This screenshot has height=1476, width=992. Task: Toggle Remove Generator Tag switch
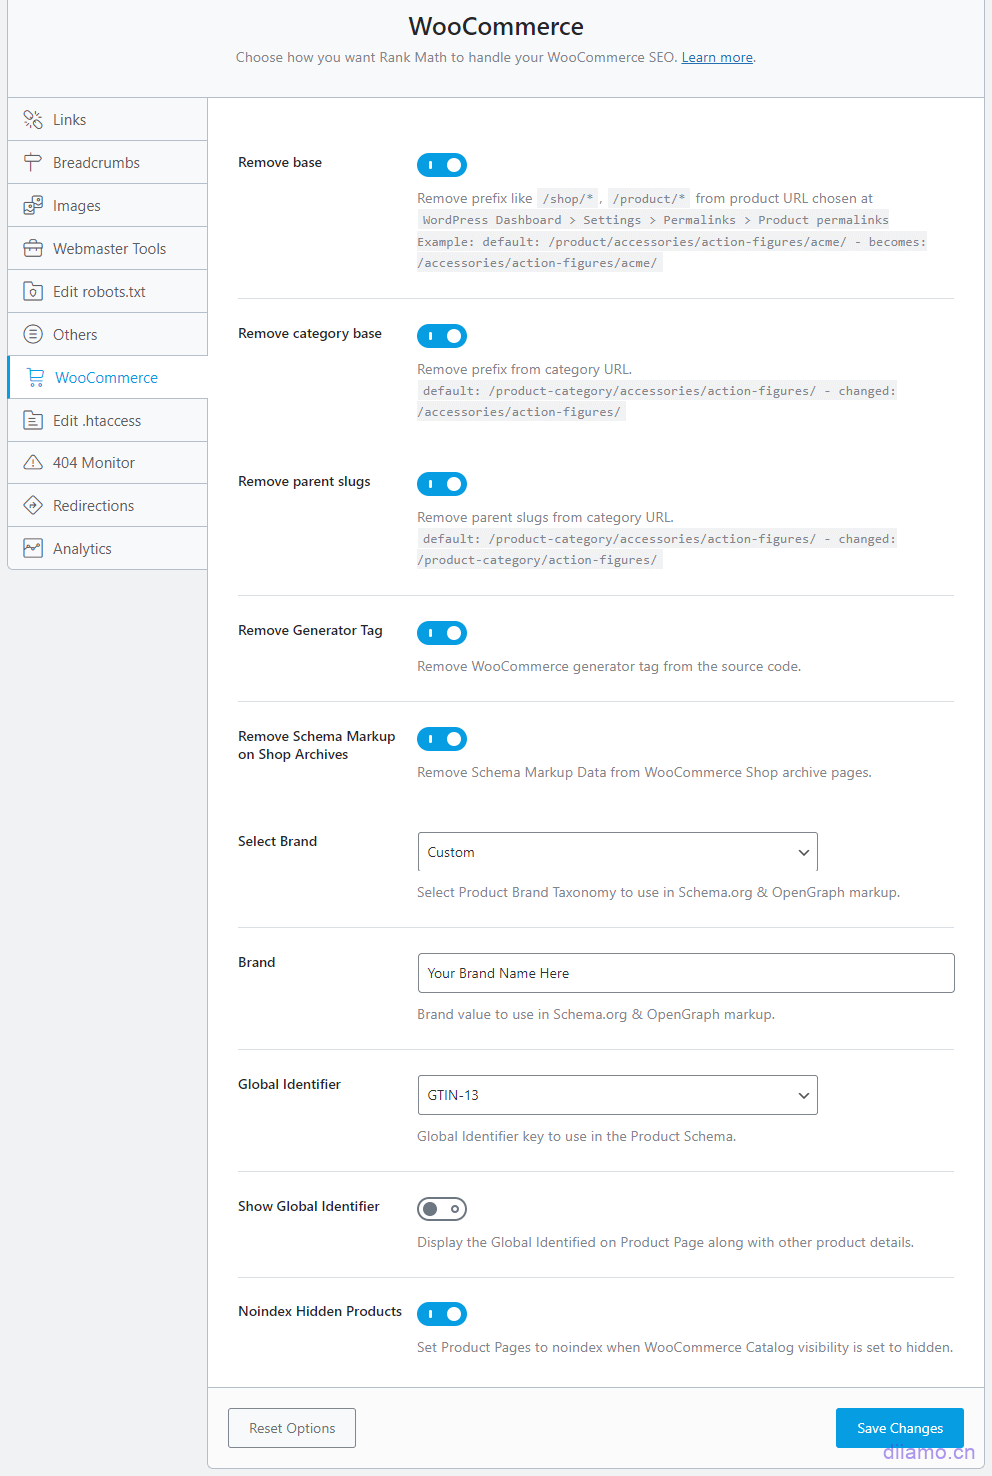click(442, 633)
